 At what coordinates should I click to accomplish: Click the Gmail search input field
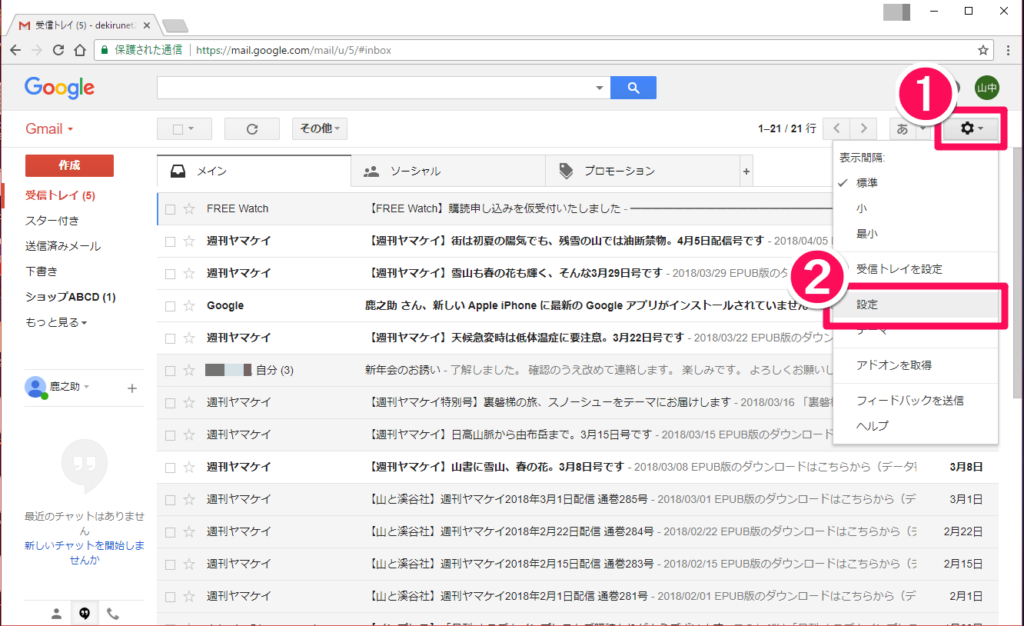pyautogui.click(x=375, y=87)
